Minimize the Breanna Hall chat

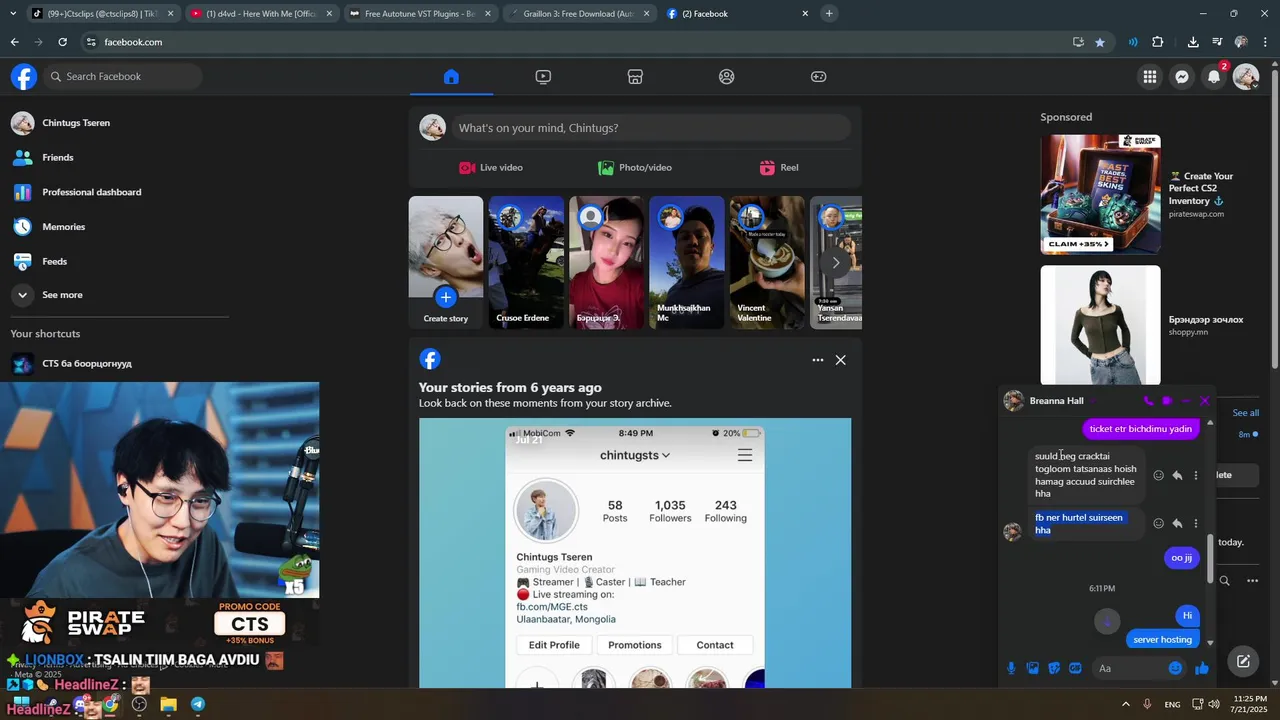pyautogui.click(x=1186, y=401)
